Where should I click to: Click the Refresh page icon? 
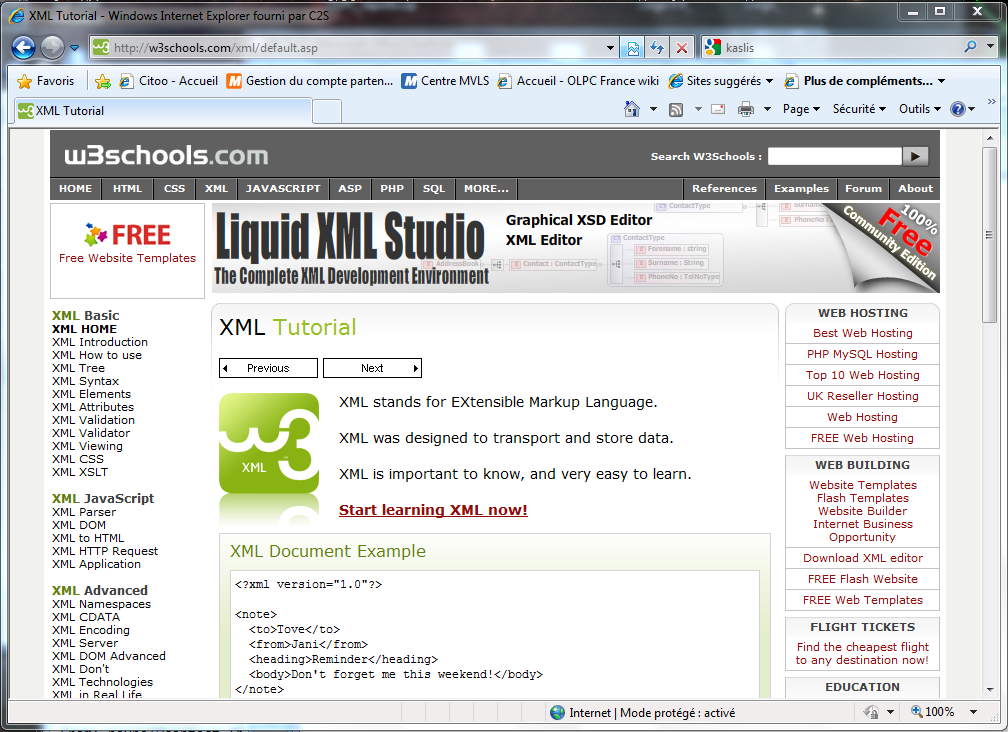pos(657,48)
